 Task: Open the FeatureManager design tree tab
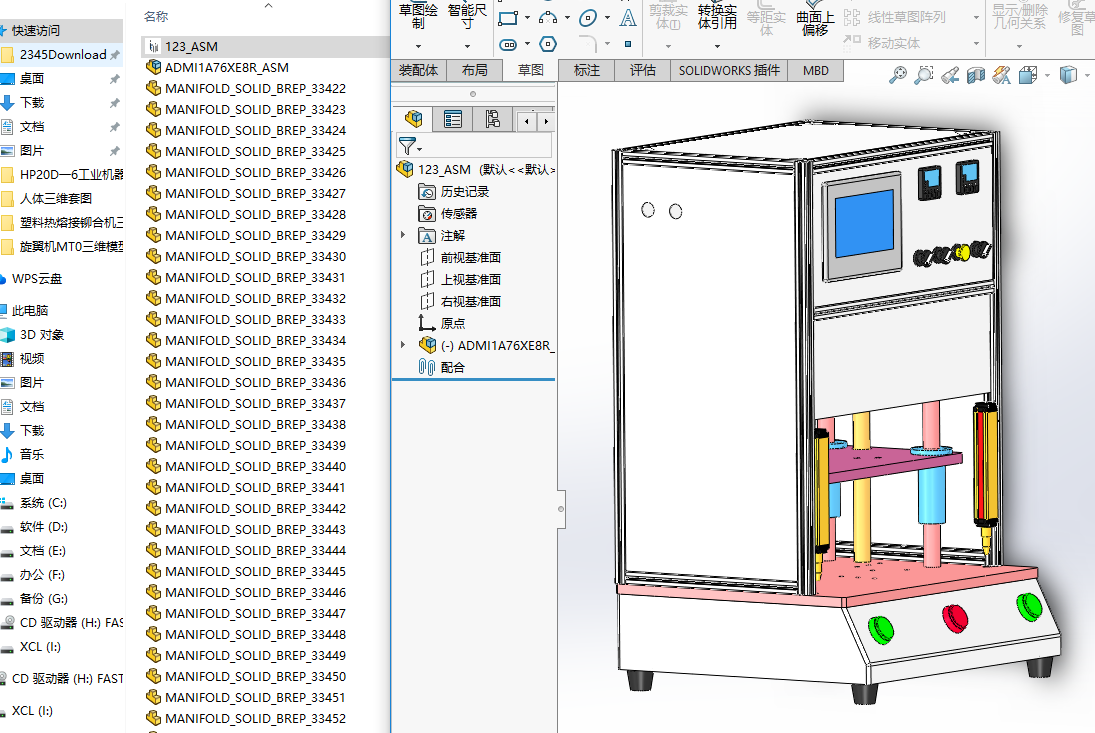pos(413,120)
